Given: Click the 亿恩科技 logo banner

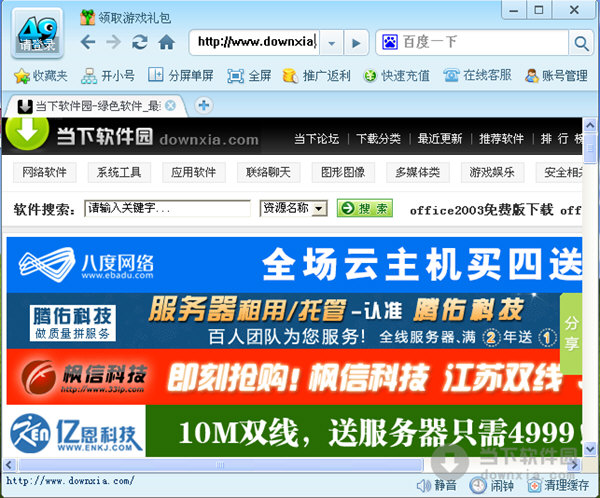Looking at the screenshot, I should pyautogui.click(x=76, y=431).
